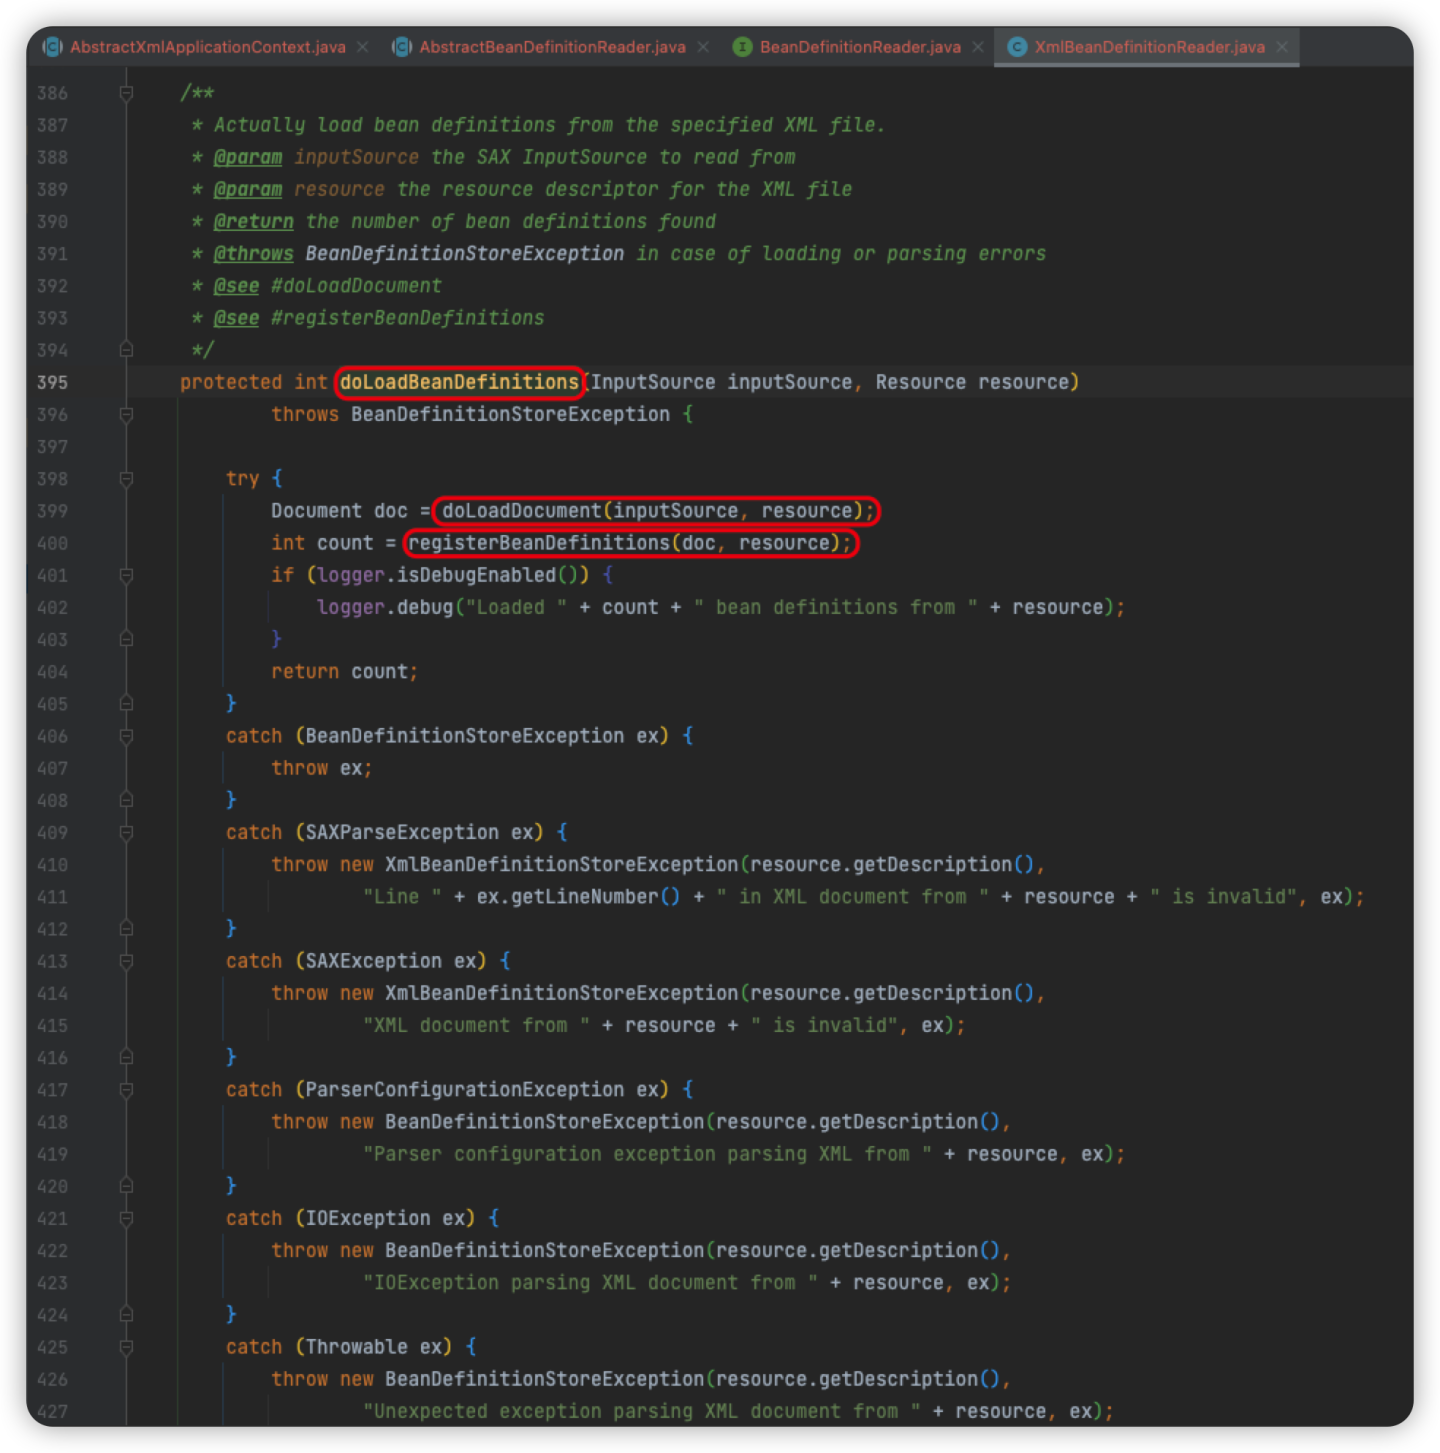Click line number 399 in gutter
Screen dimensions: 1440x1453
click(52, 511)
